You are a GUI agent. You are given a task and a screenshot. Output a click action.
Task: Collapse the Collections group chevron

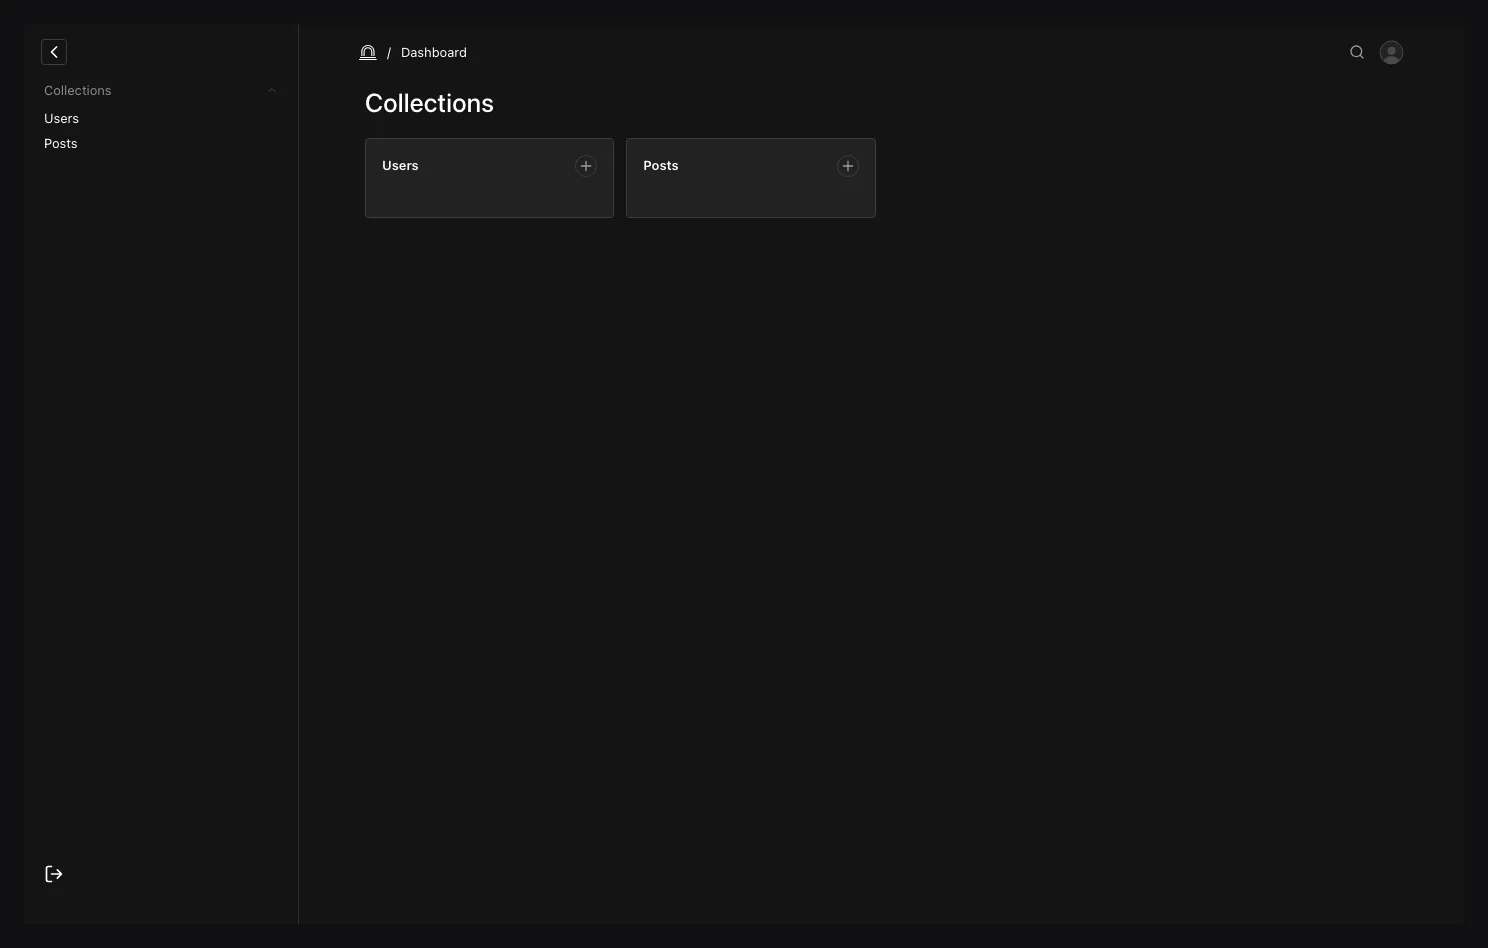coord(272,91)
